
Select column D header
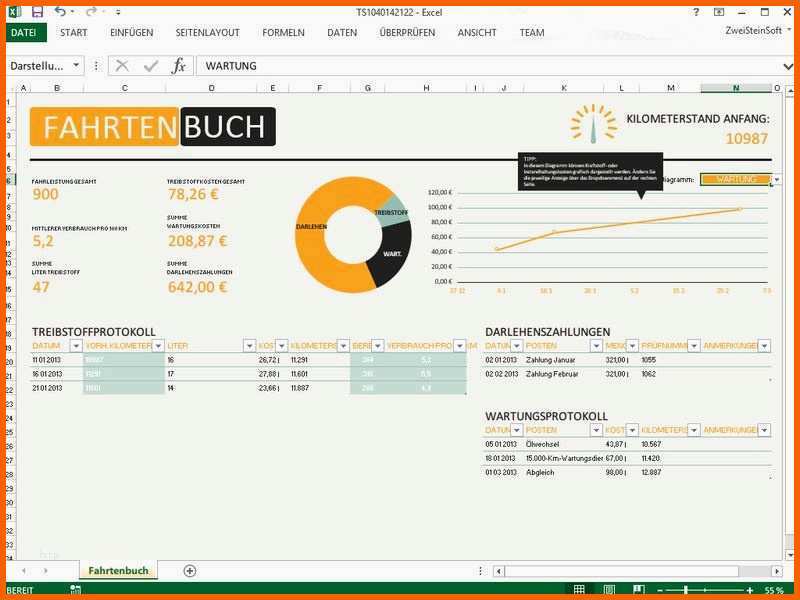(x=211, y=88)
